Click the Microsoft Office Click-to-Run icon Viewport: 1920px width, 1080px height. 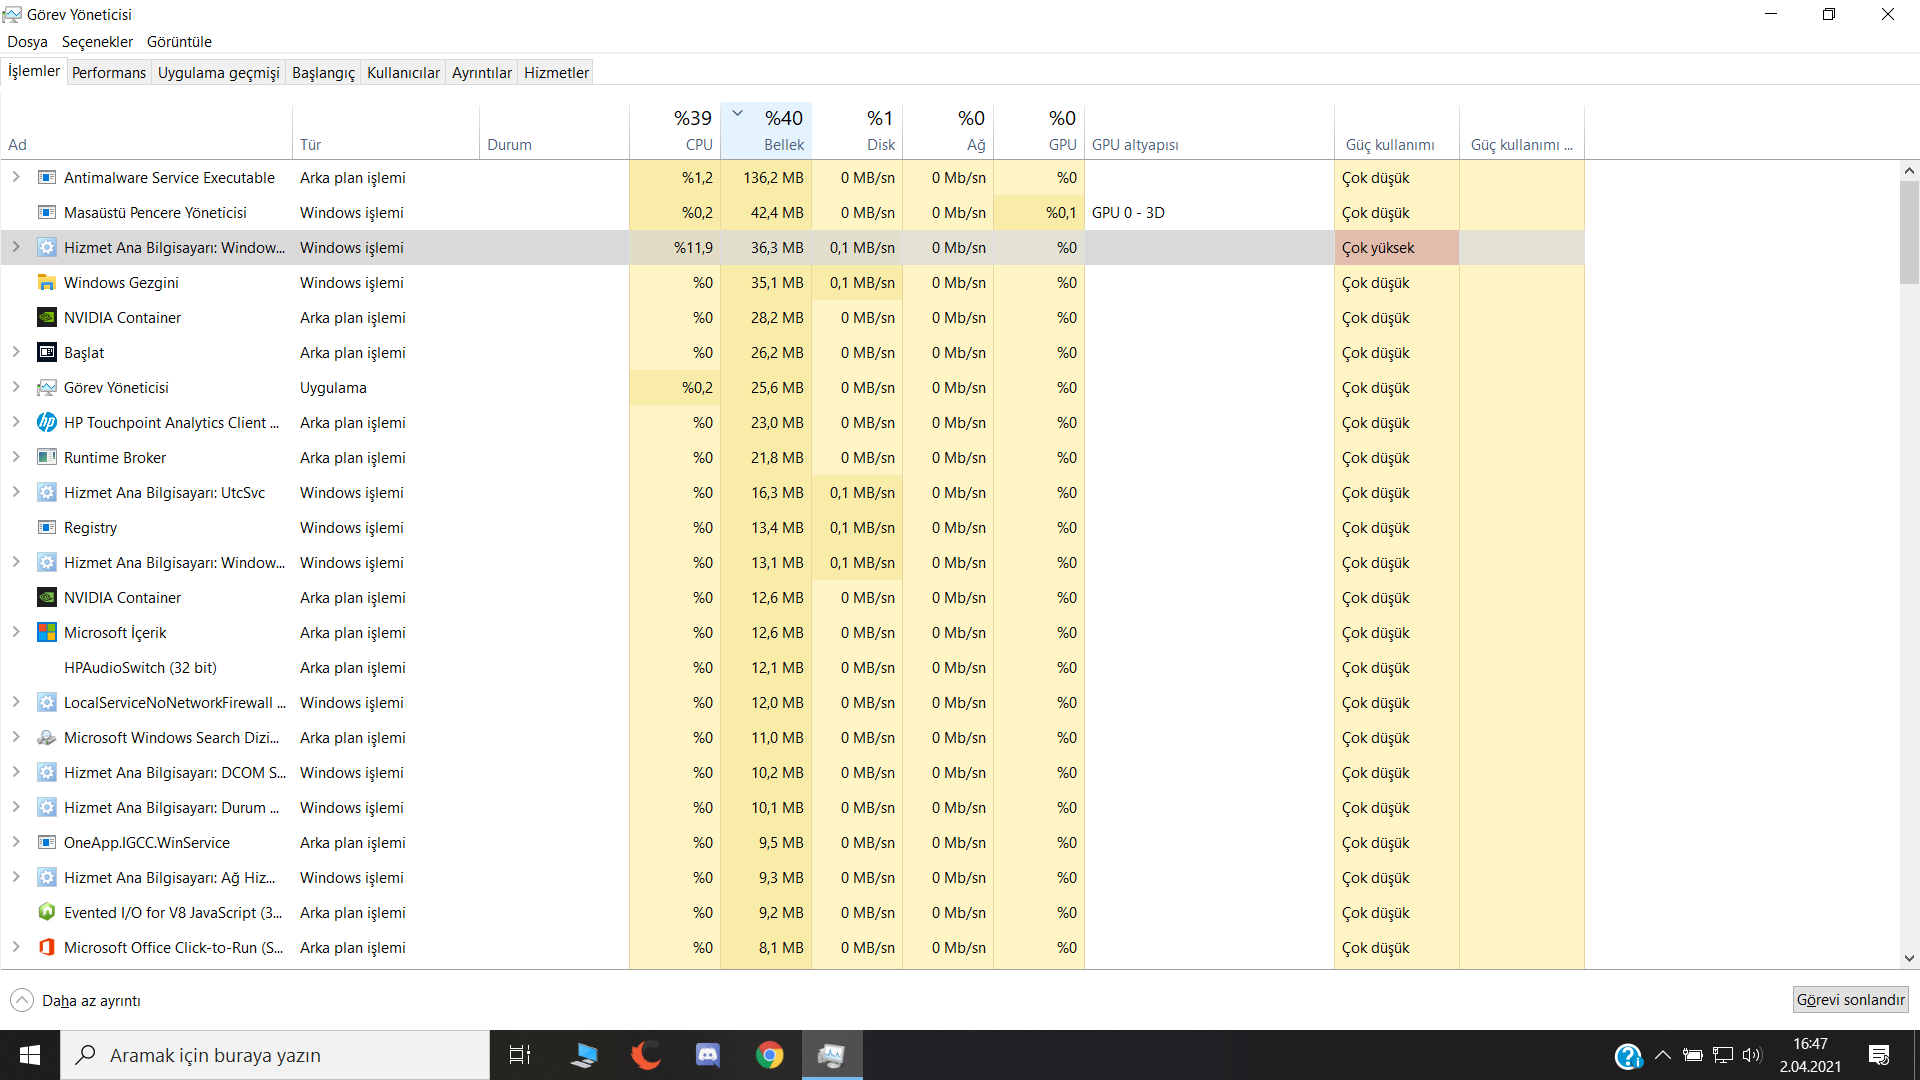click(46, 947)
